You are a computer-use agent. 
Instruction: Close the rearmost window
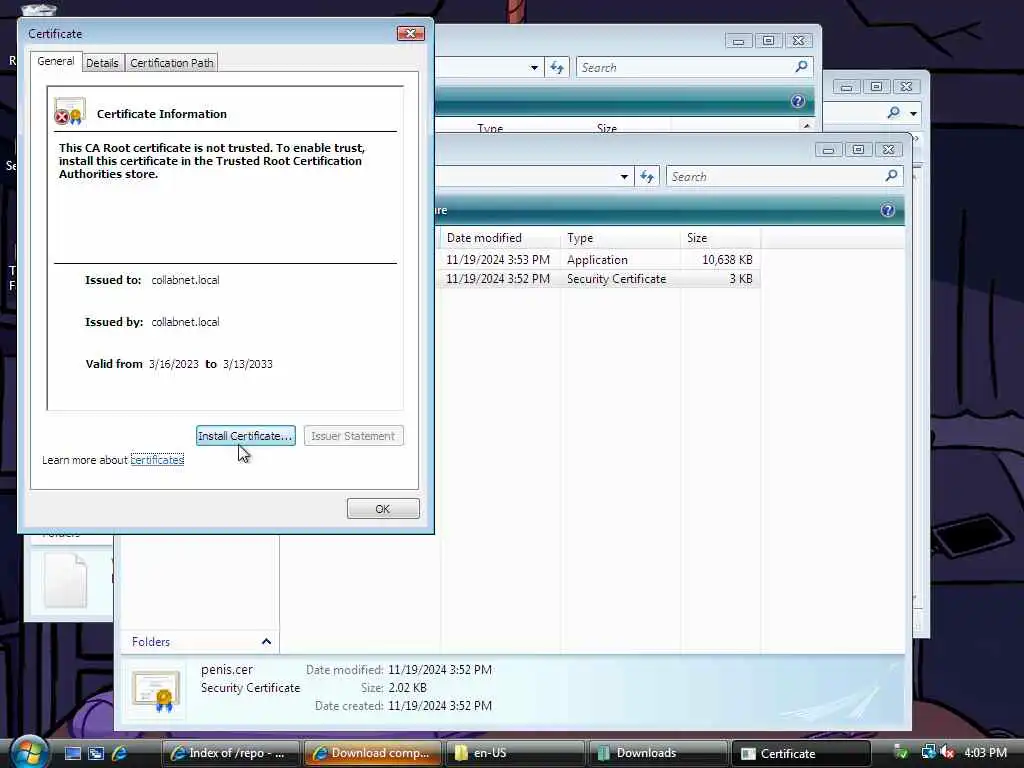pyautogui.click(x=906, y=86)
